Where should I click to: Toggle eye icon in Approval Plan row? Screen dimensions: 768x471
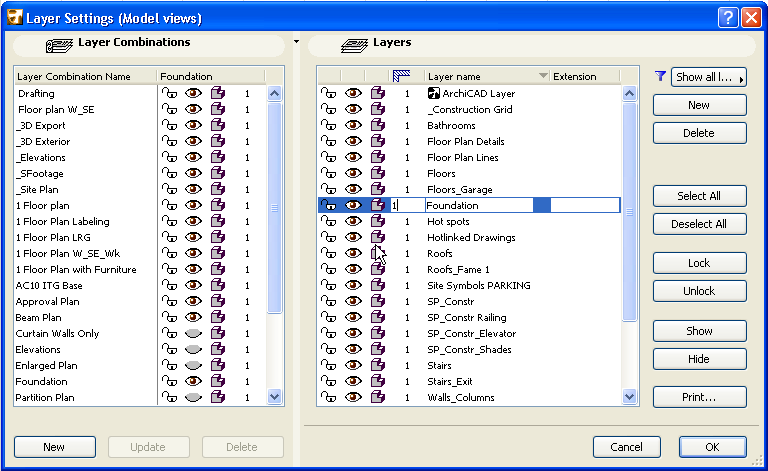click(x=193, y=301)
